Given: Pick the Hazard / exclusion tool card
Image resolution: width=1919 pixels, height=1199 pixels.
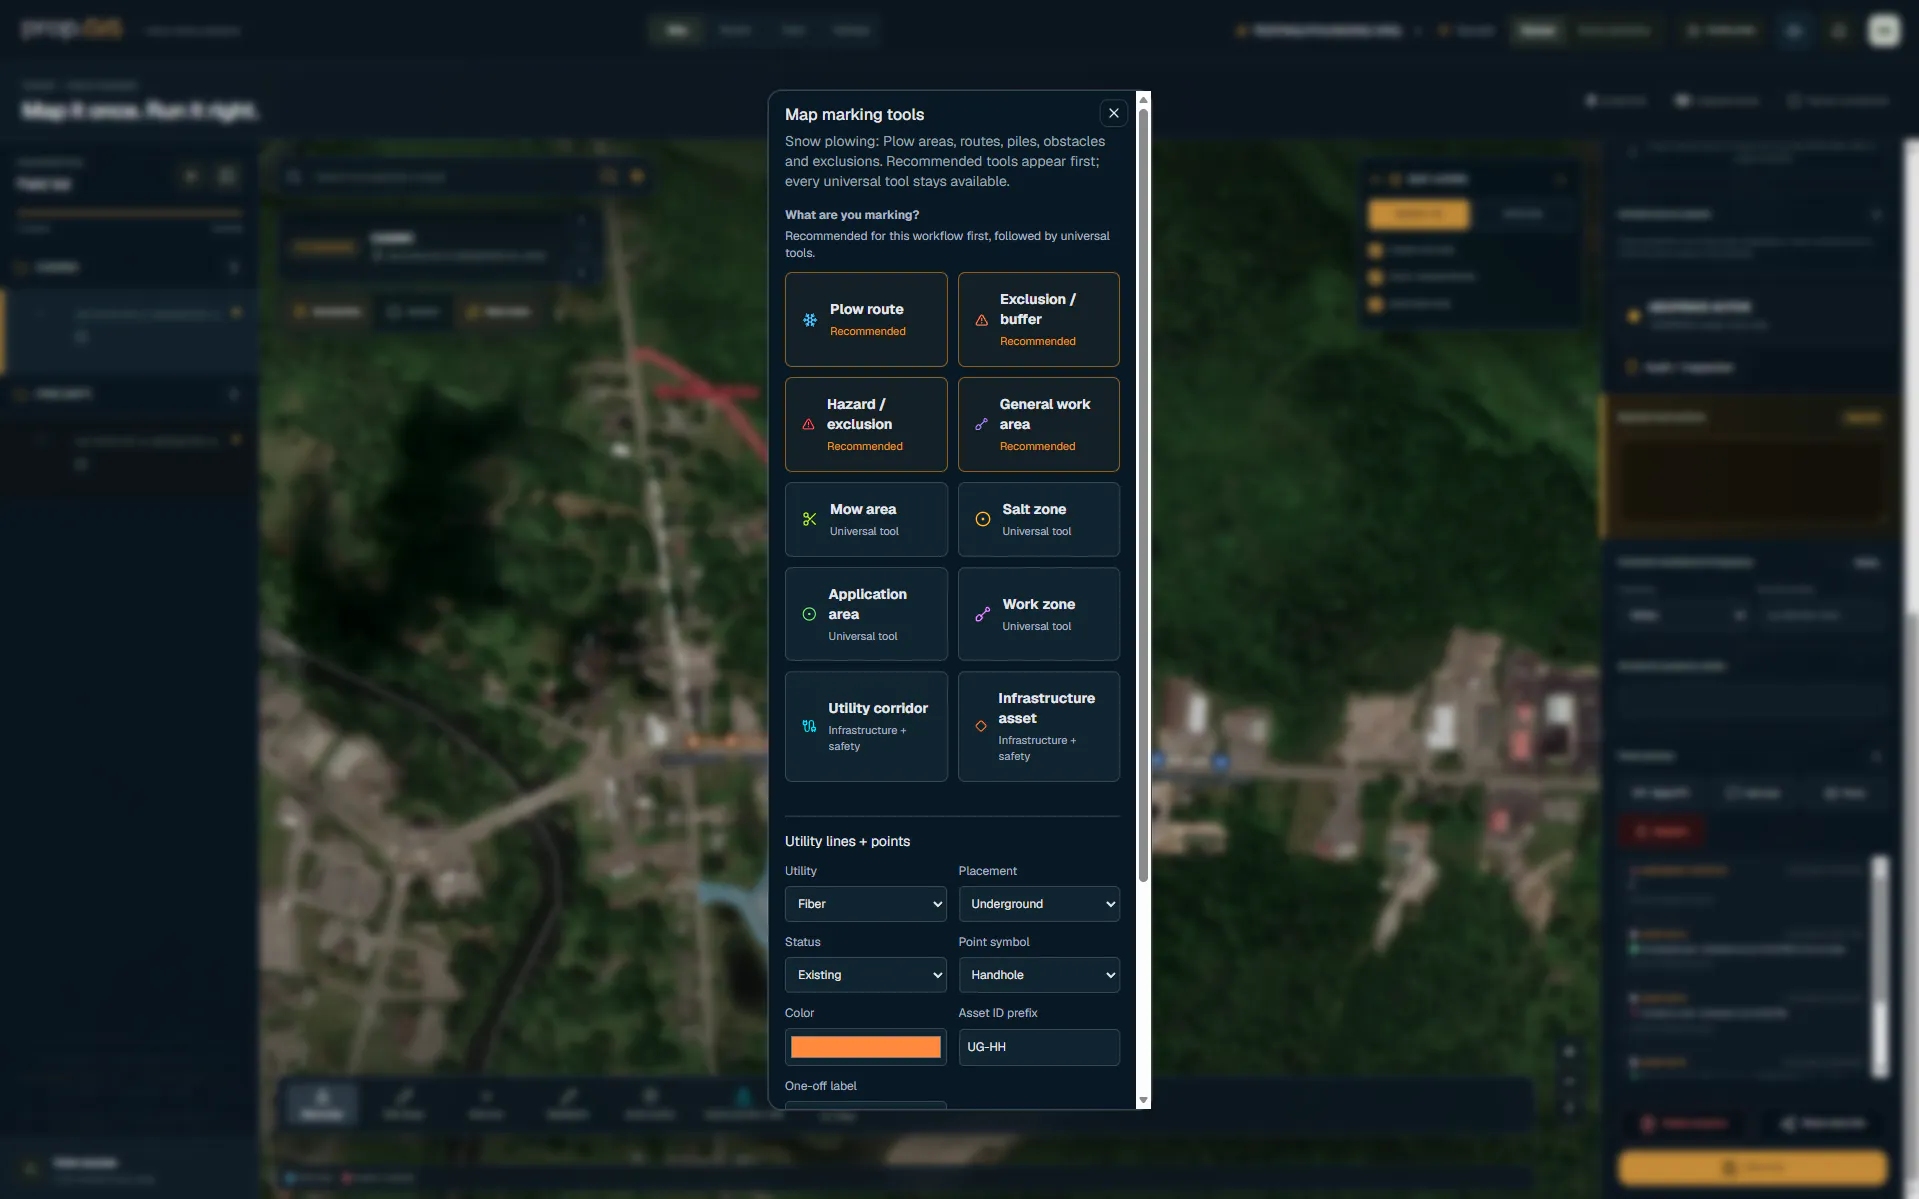Looking at the screenshot, I should point(866,424).
